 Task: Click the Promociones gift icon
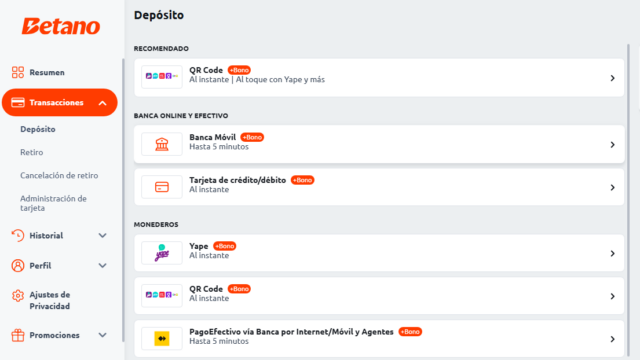coord(18,335)
